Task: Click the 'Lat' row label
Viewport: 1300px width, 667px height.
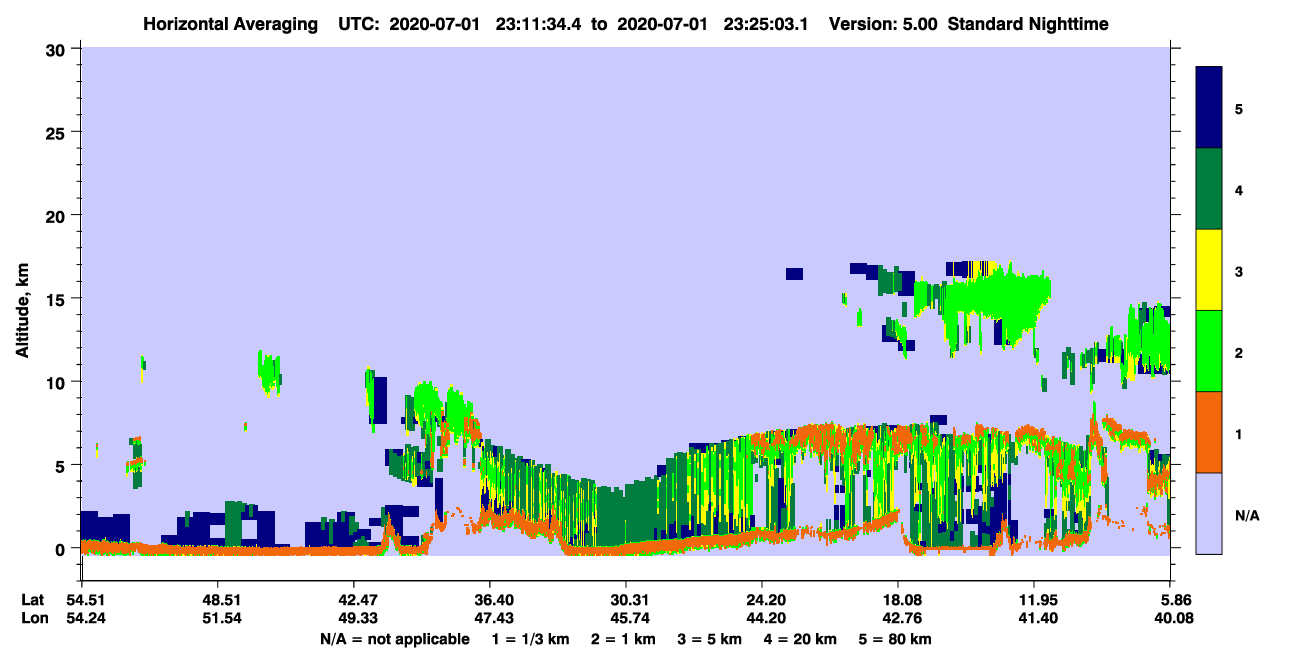Action: [x=33, y=600]
